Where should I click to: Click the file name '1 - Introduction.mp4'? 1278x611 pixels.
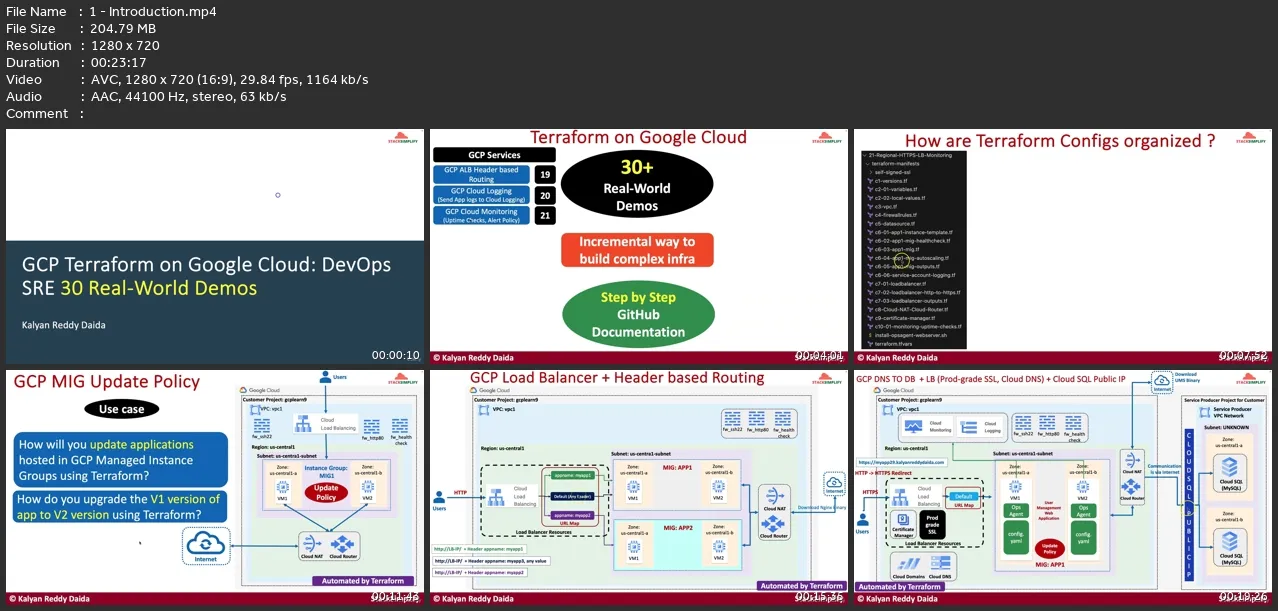(153, 12)
